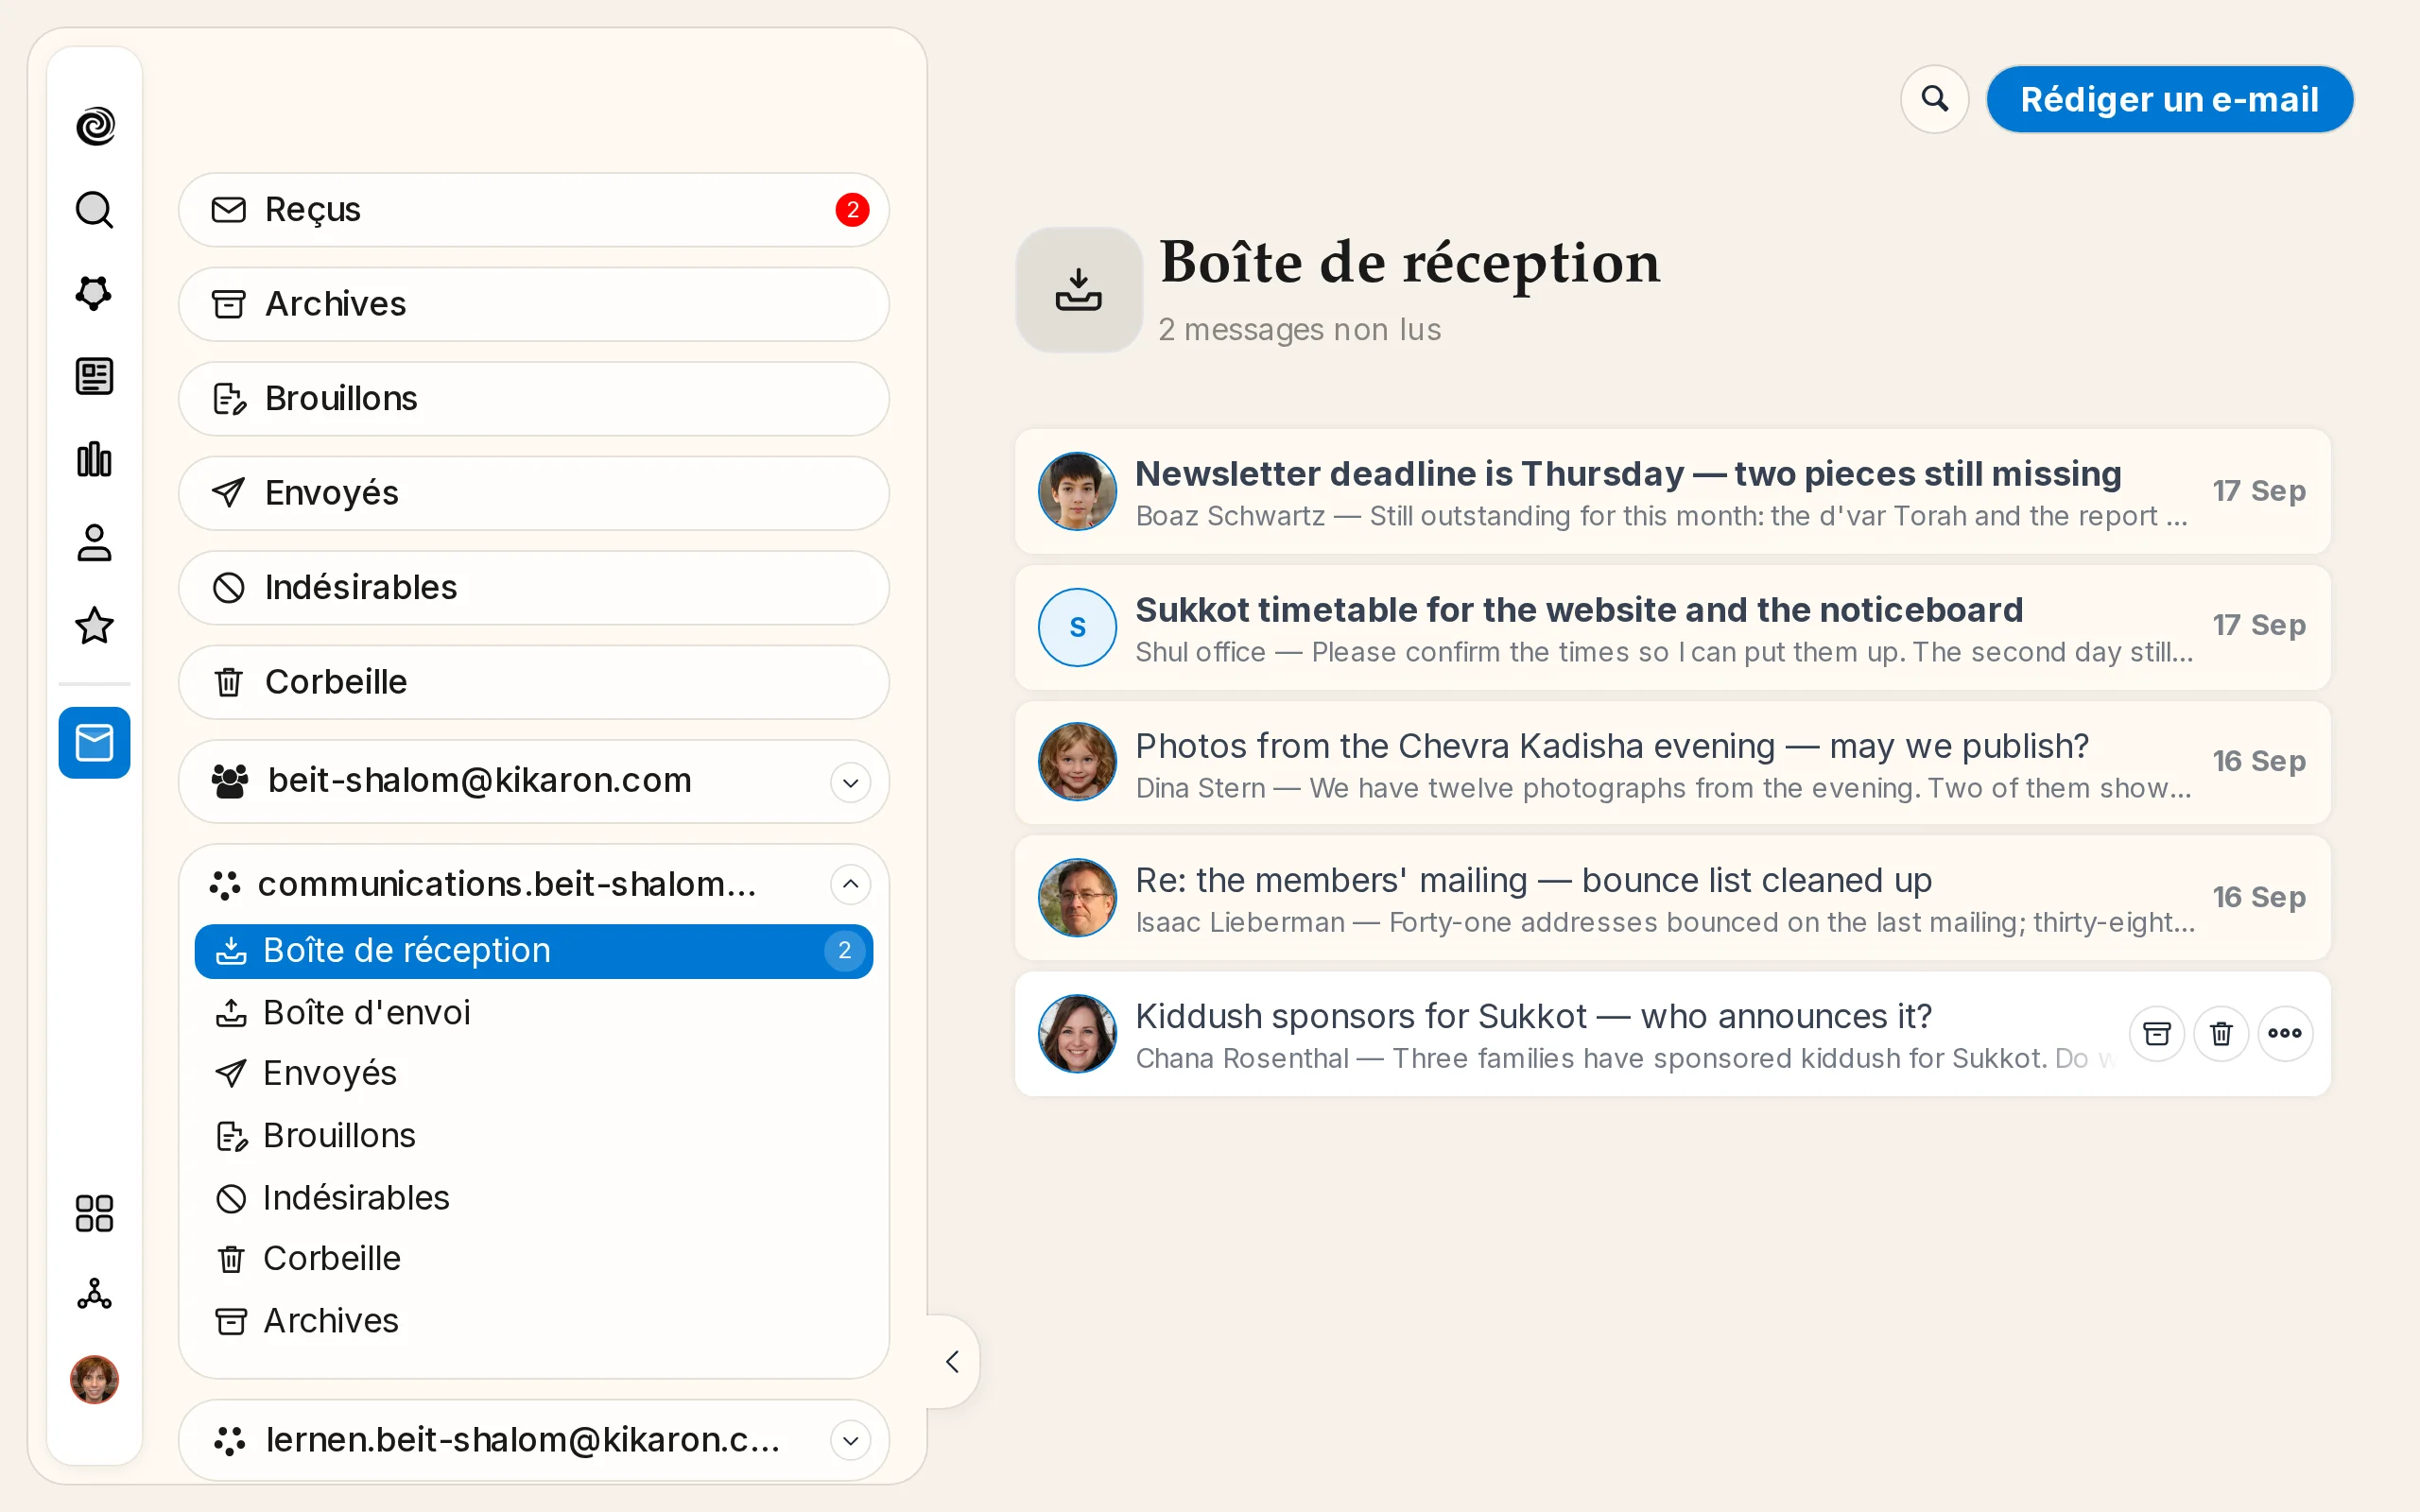Open the top Indésirables folder
Image resolution: width=2420 pixels, height=1512 pixels.
pos(534,588)
